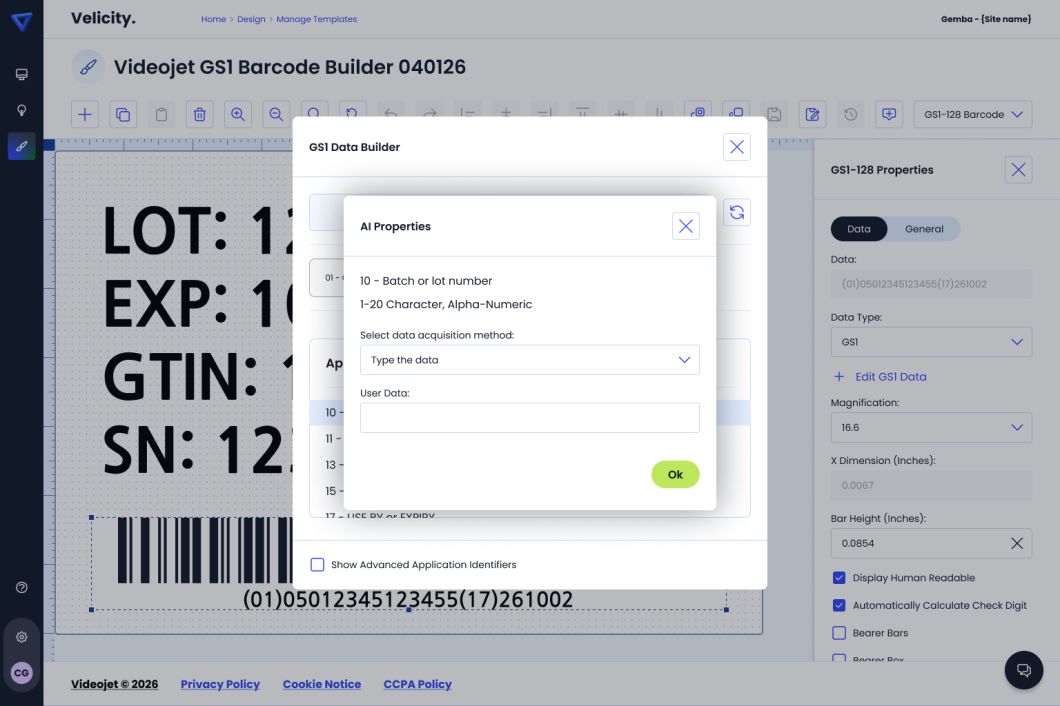1060x706 pixels.
Task: Open the Magnification dropdown
Action: point(930,427)
